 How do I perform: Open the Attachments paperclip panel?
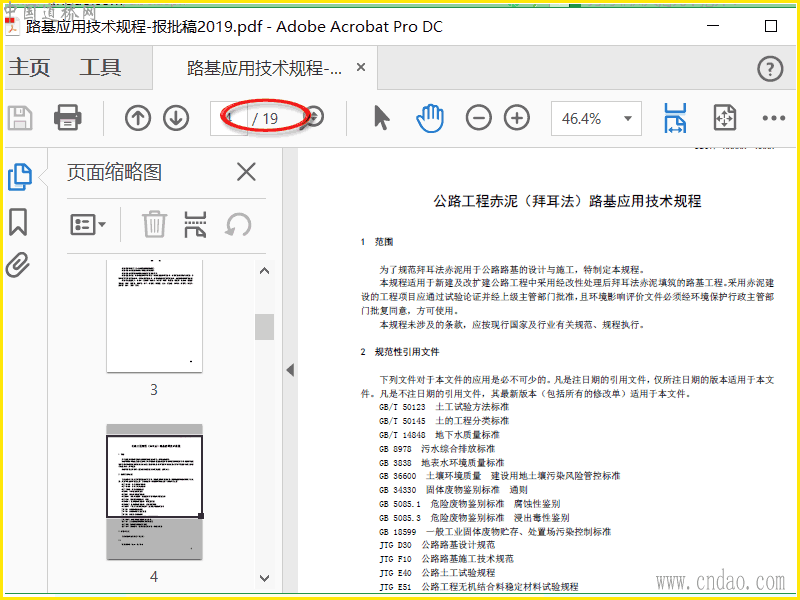click(x=18, y=265)
